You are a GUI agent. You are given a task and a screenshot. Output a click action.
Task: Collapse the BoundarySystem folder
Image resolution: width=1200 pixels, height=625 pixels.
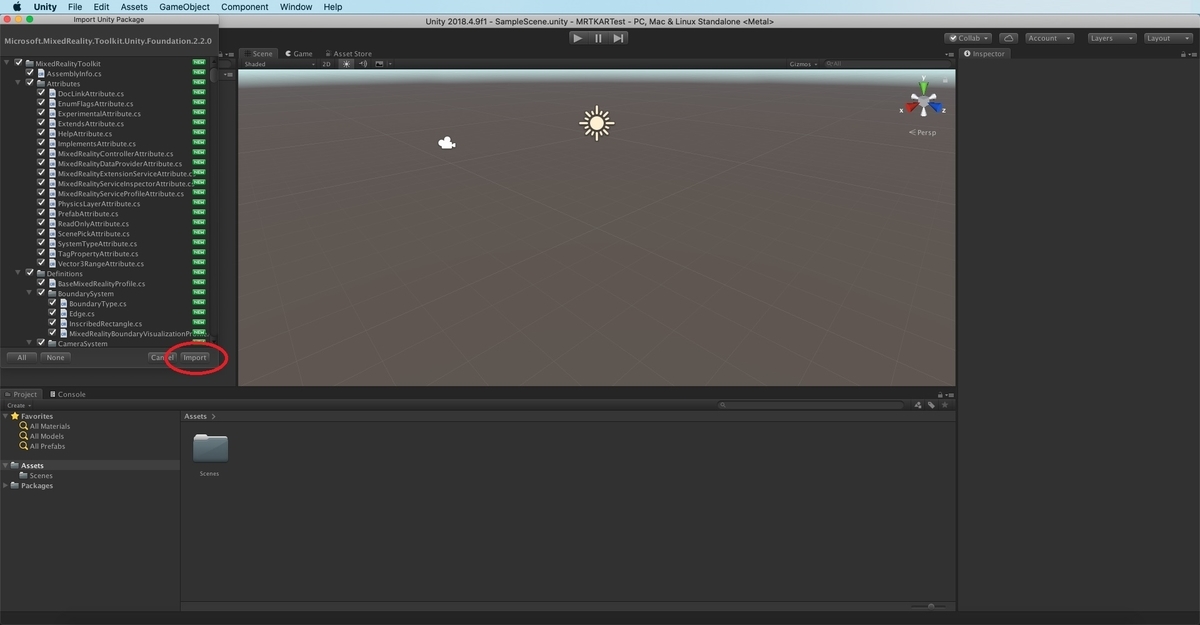point(29,294)
